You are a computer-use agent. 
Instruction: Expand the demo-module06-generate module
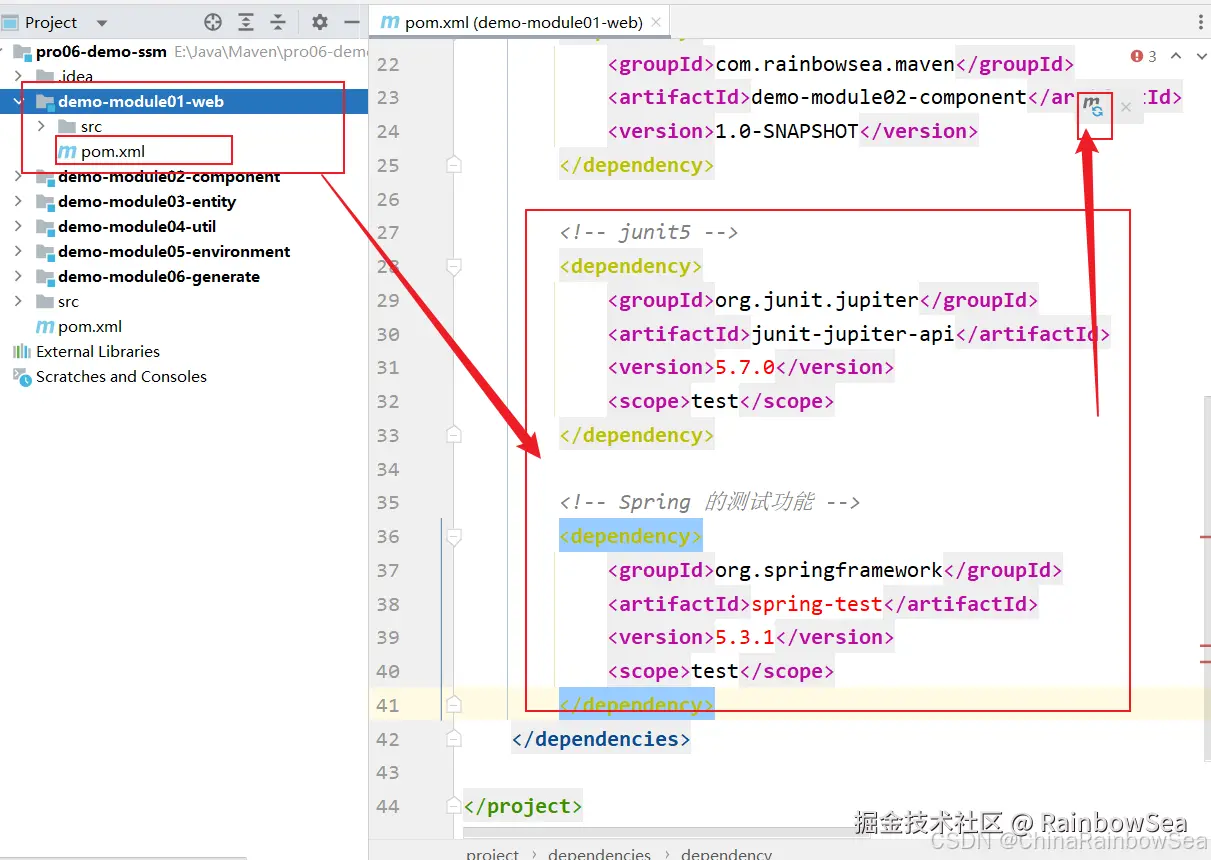click(19, 276)
